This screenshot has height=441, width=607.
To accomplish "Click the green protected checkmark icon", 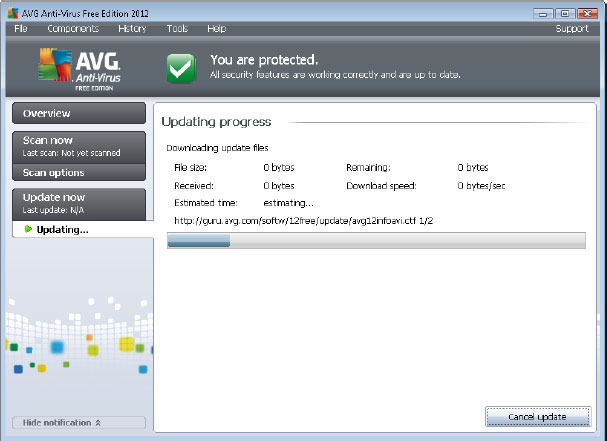I will [181, 68].
